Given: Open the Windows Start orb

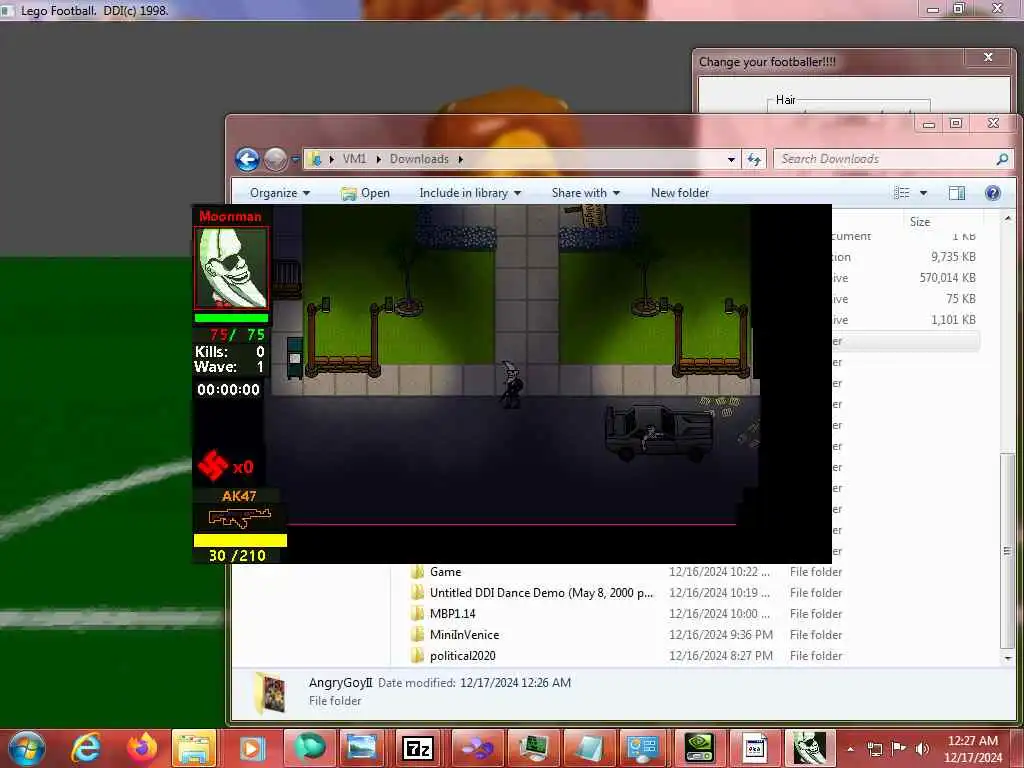Looking at the screenshot, I should pos(27,748).
